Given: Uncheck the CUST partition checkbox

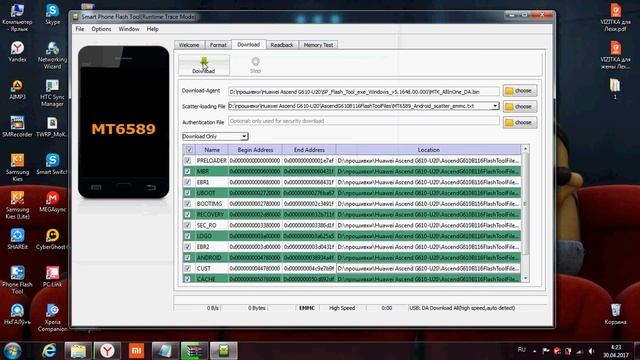Looking at the screenshot, I should (187, 269).
